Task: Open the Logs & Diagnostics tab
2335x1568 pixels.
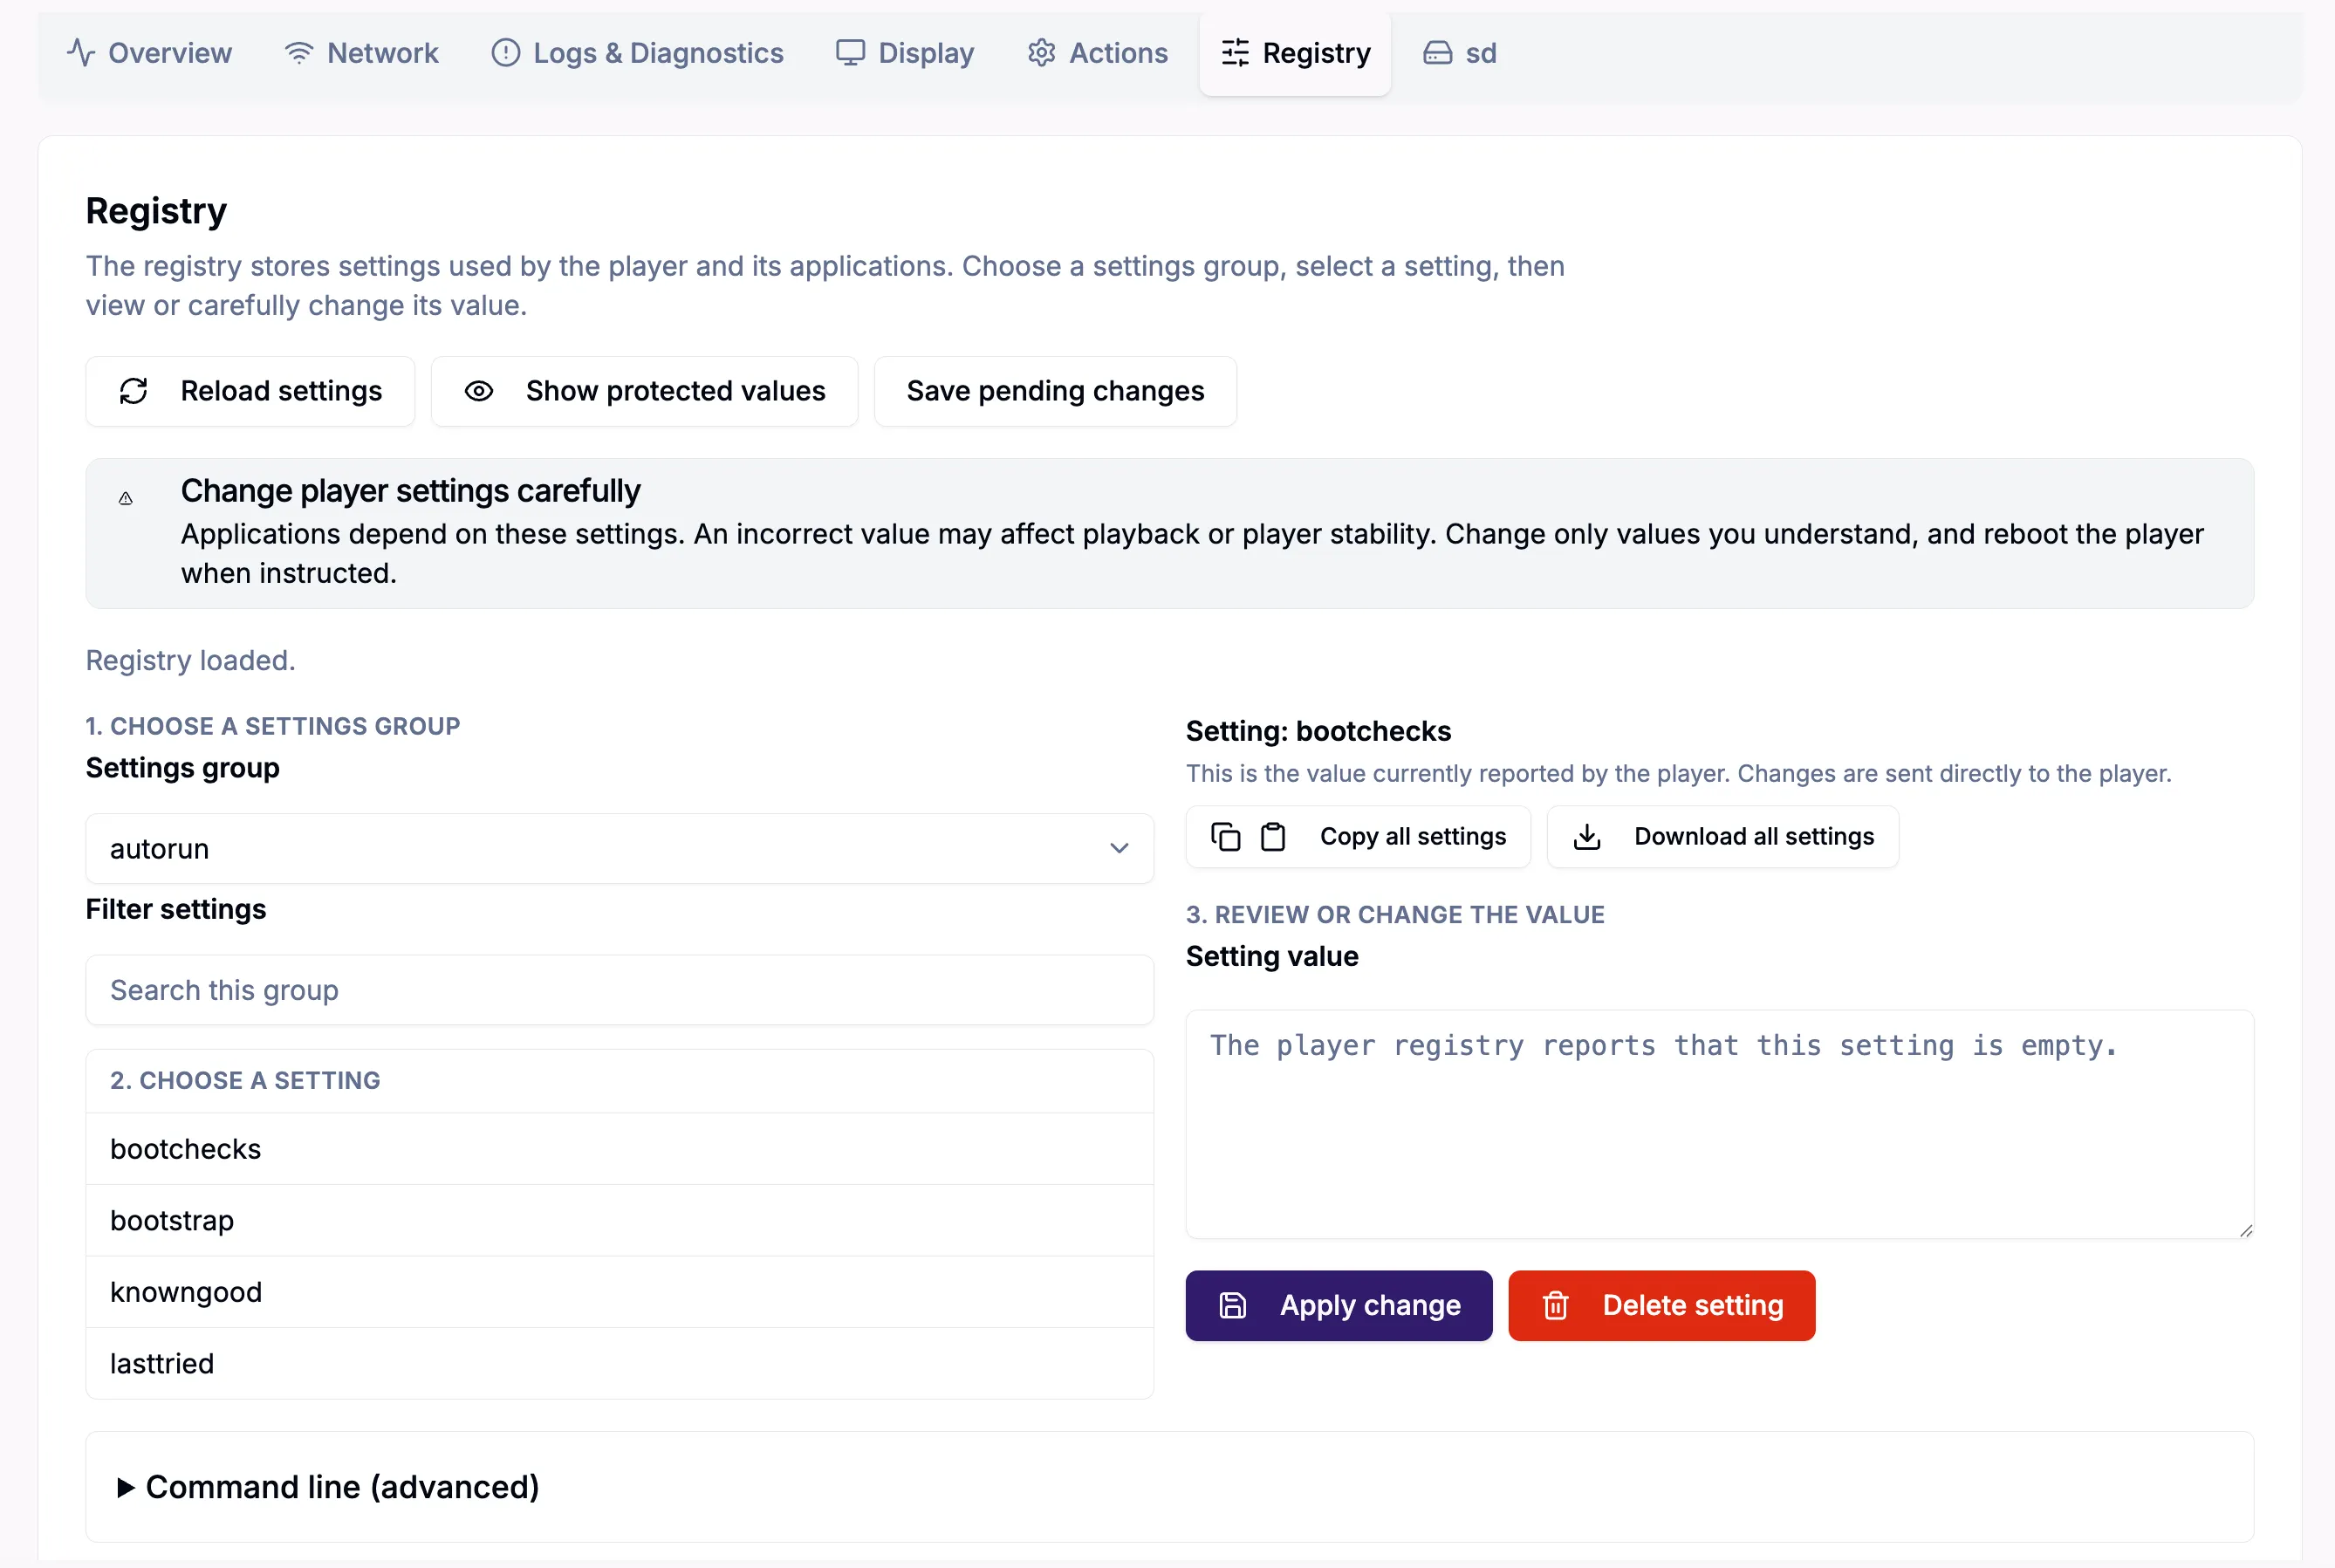Action: [x=637, y=53]
